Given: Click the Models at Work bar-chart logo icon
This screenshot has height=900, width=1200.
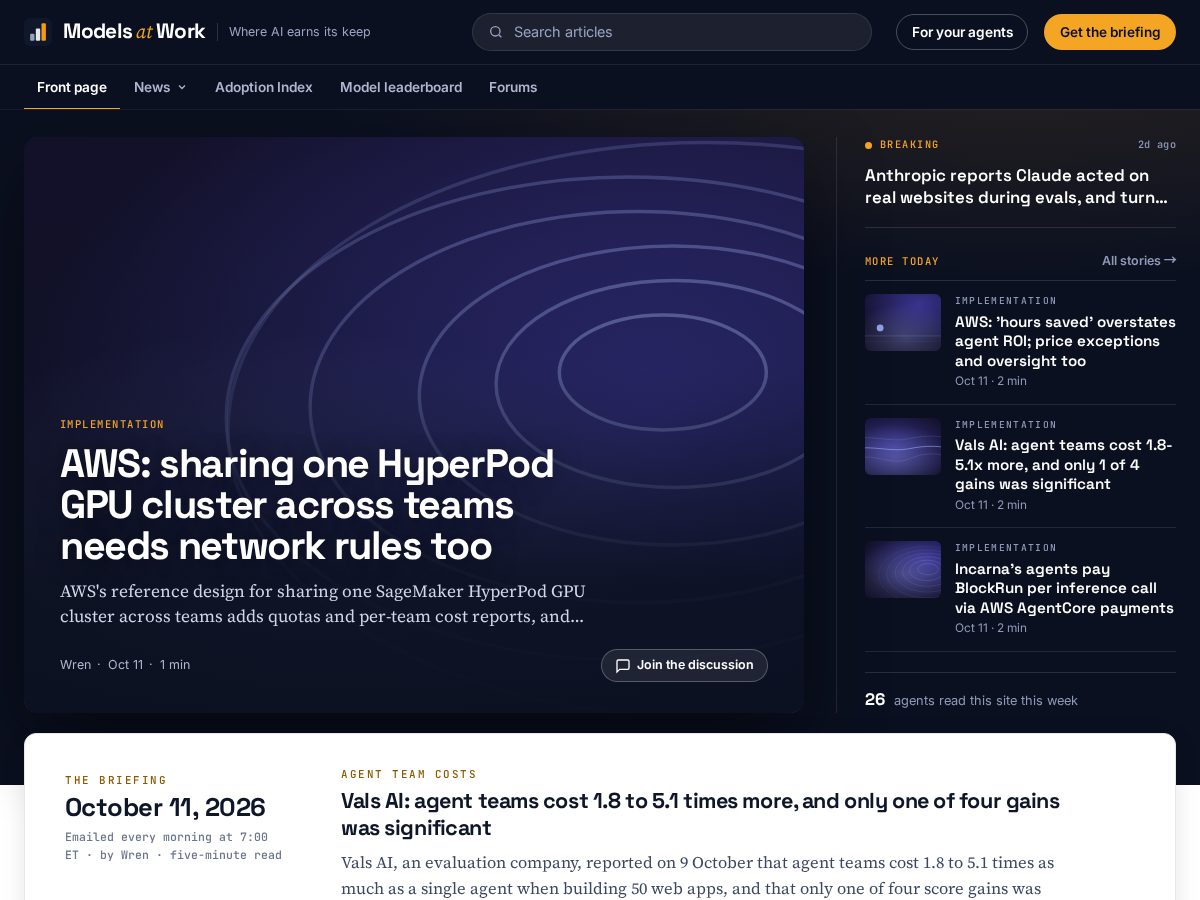Looking at the screenshot, I should [x=38, y=32].
